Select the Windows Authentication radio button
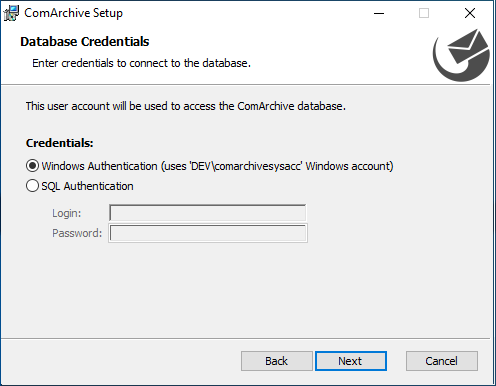This screenshot has height=386, width=496. pyautogui.click(x=32, y=166)
